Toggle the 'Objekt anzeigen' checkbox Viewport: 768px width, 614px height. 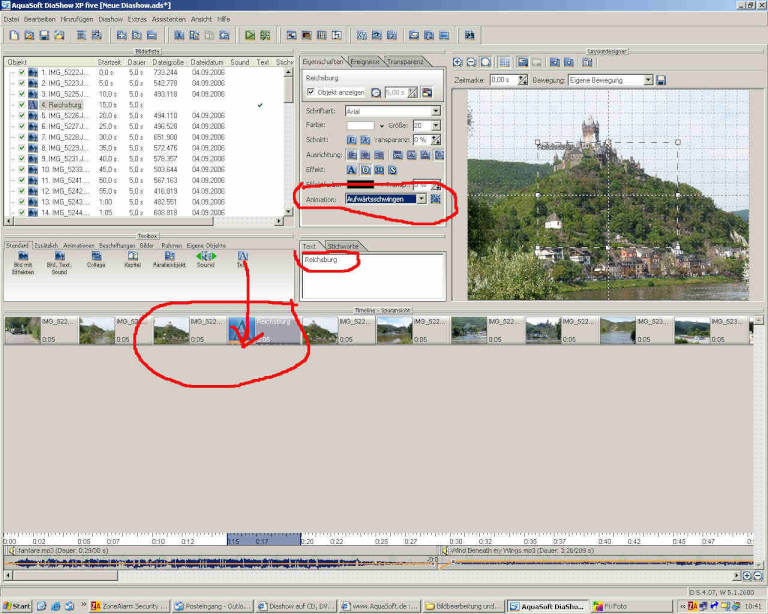pyautogui.click(x=311, y=92)
